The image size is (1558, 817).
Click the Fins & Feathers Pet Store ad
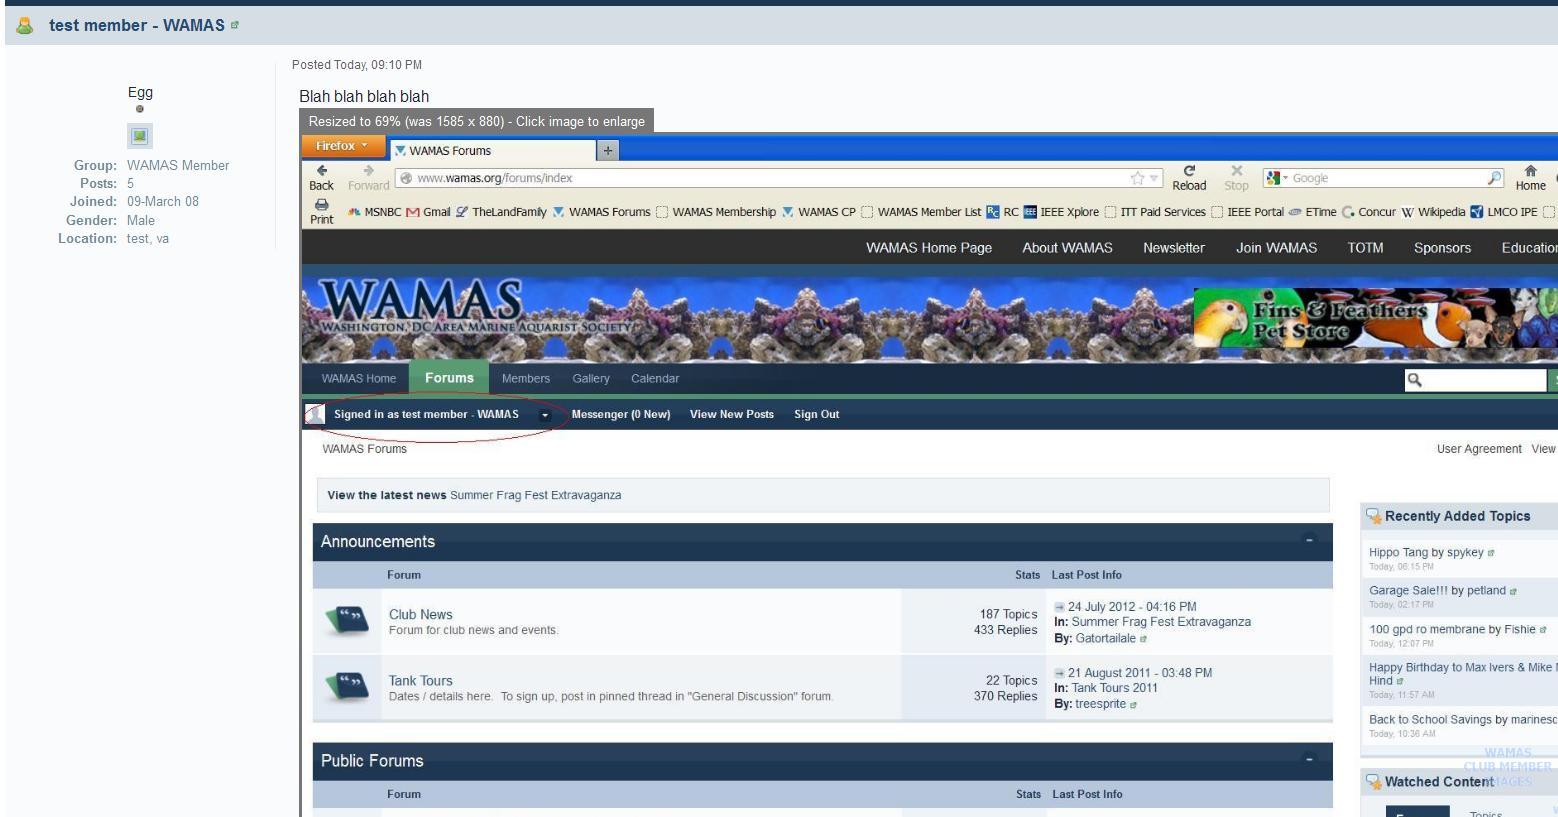[x=1375, y=319]
